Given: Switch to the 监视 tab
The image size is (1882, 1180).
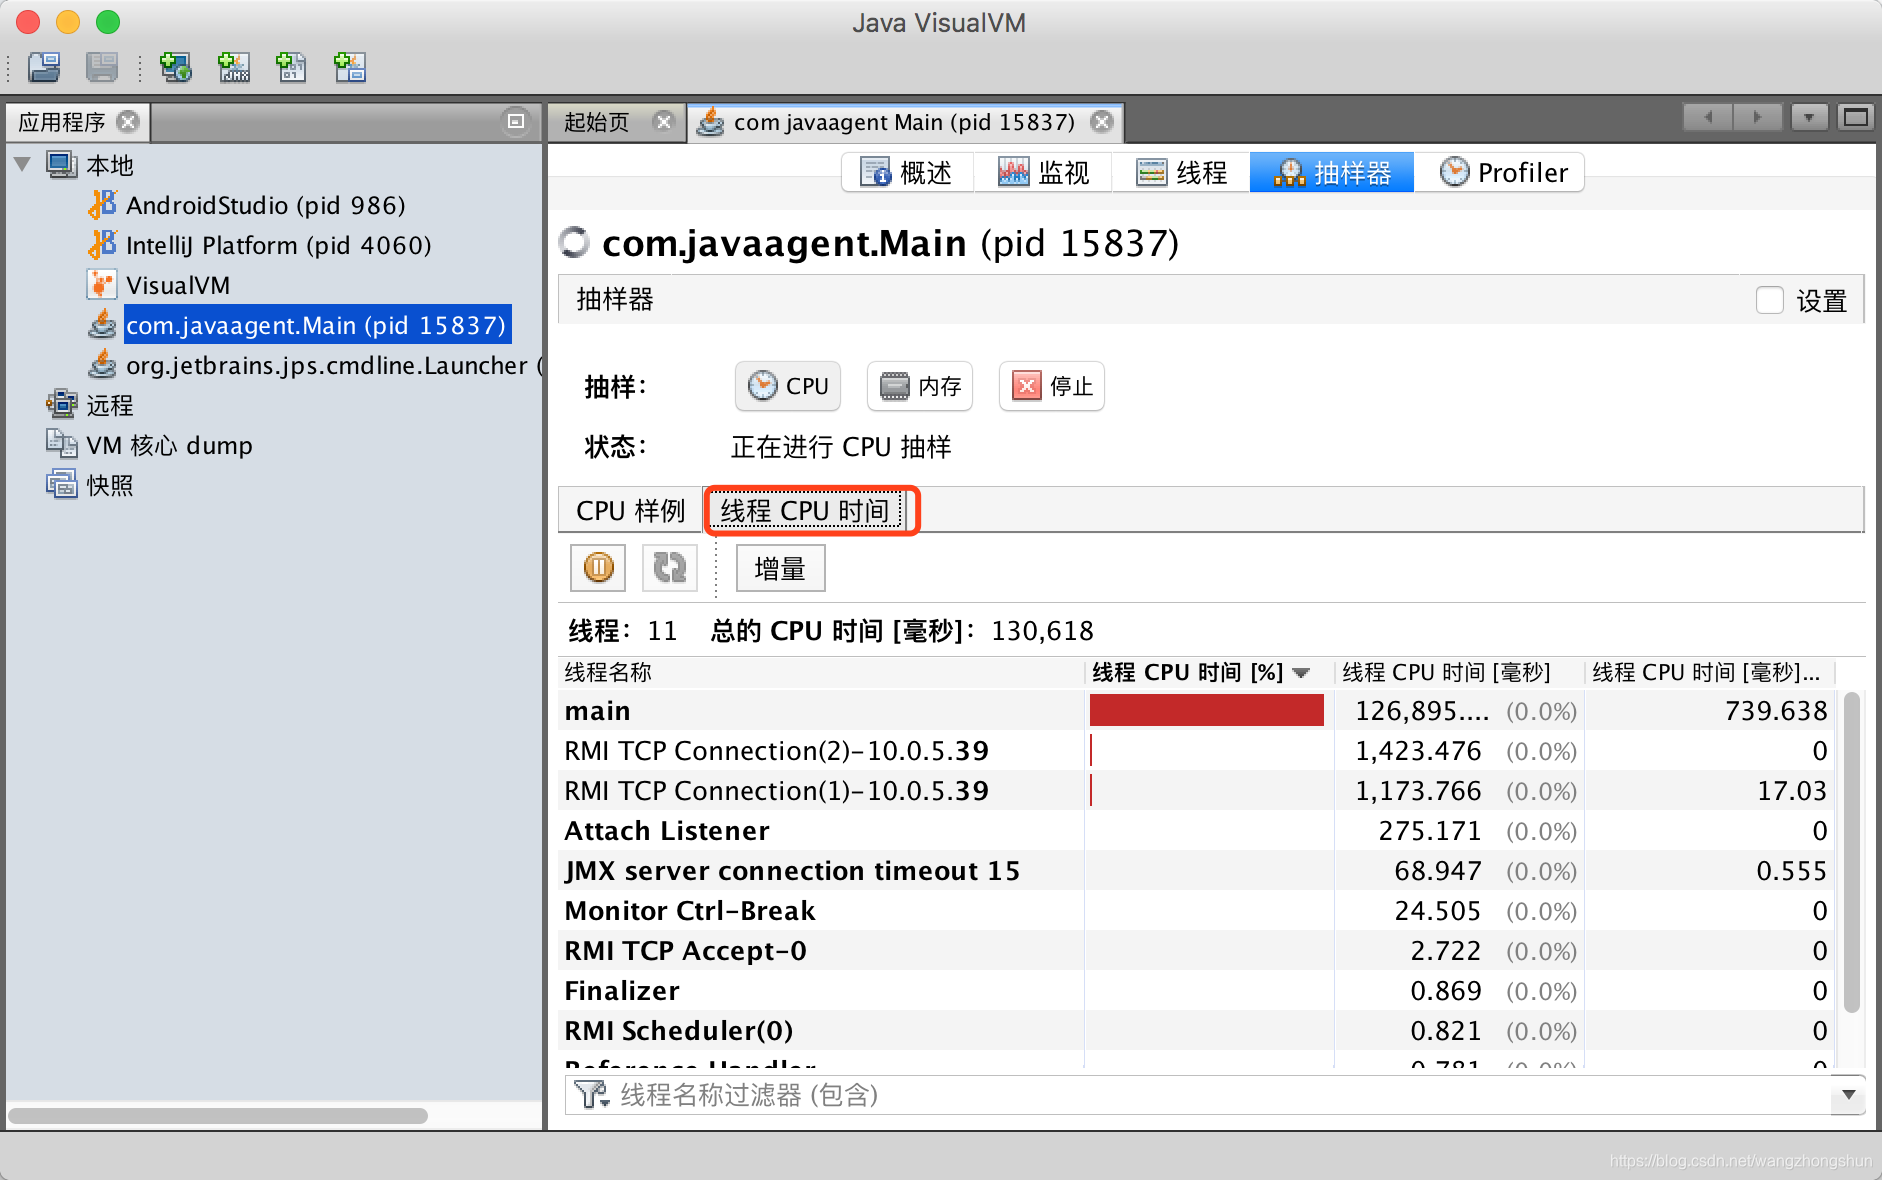Looking at the screenshot, I should pos(1044,172).
